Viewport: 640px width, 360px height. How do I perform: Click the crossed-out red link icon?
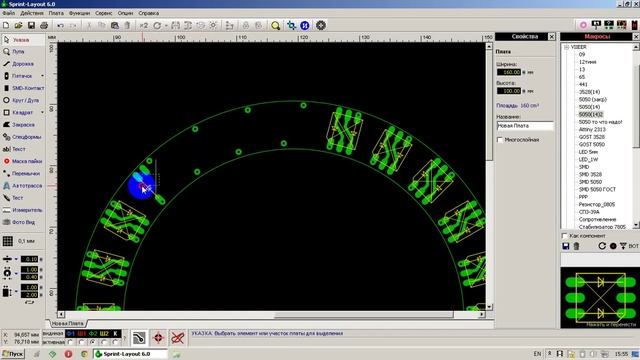(x=178, y=338)
